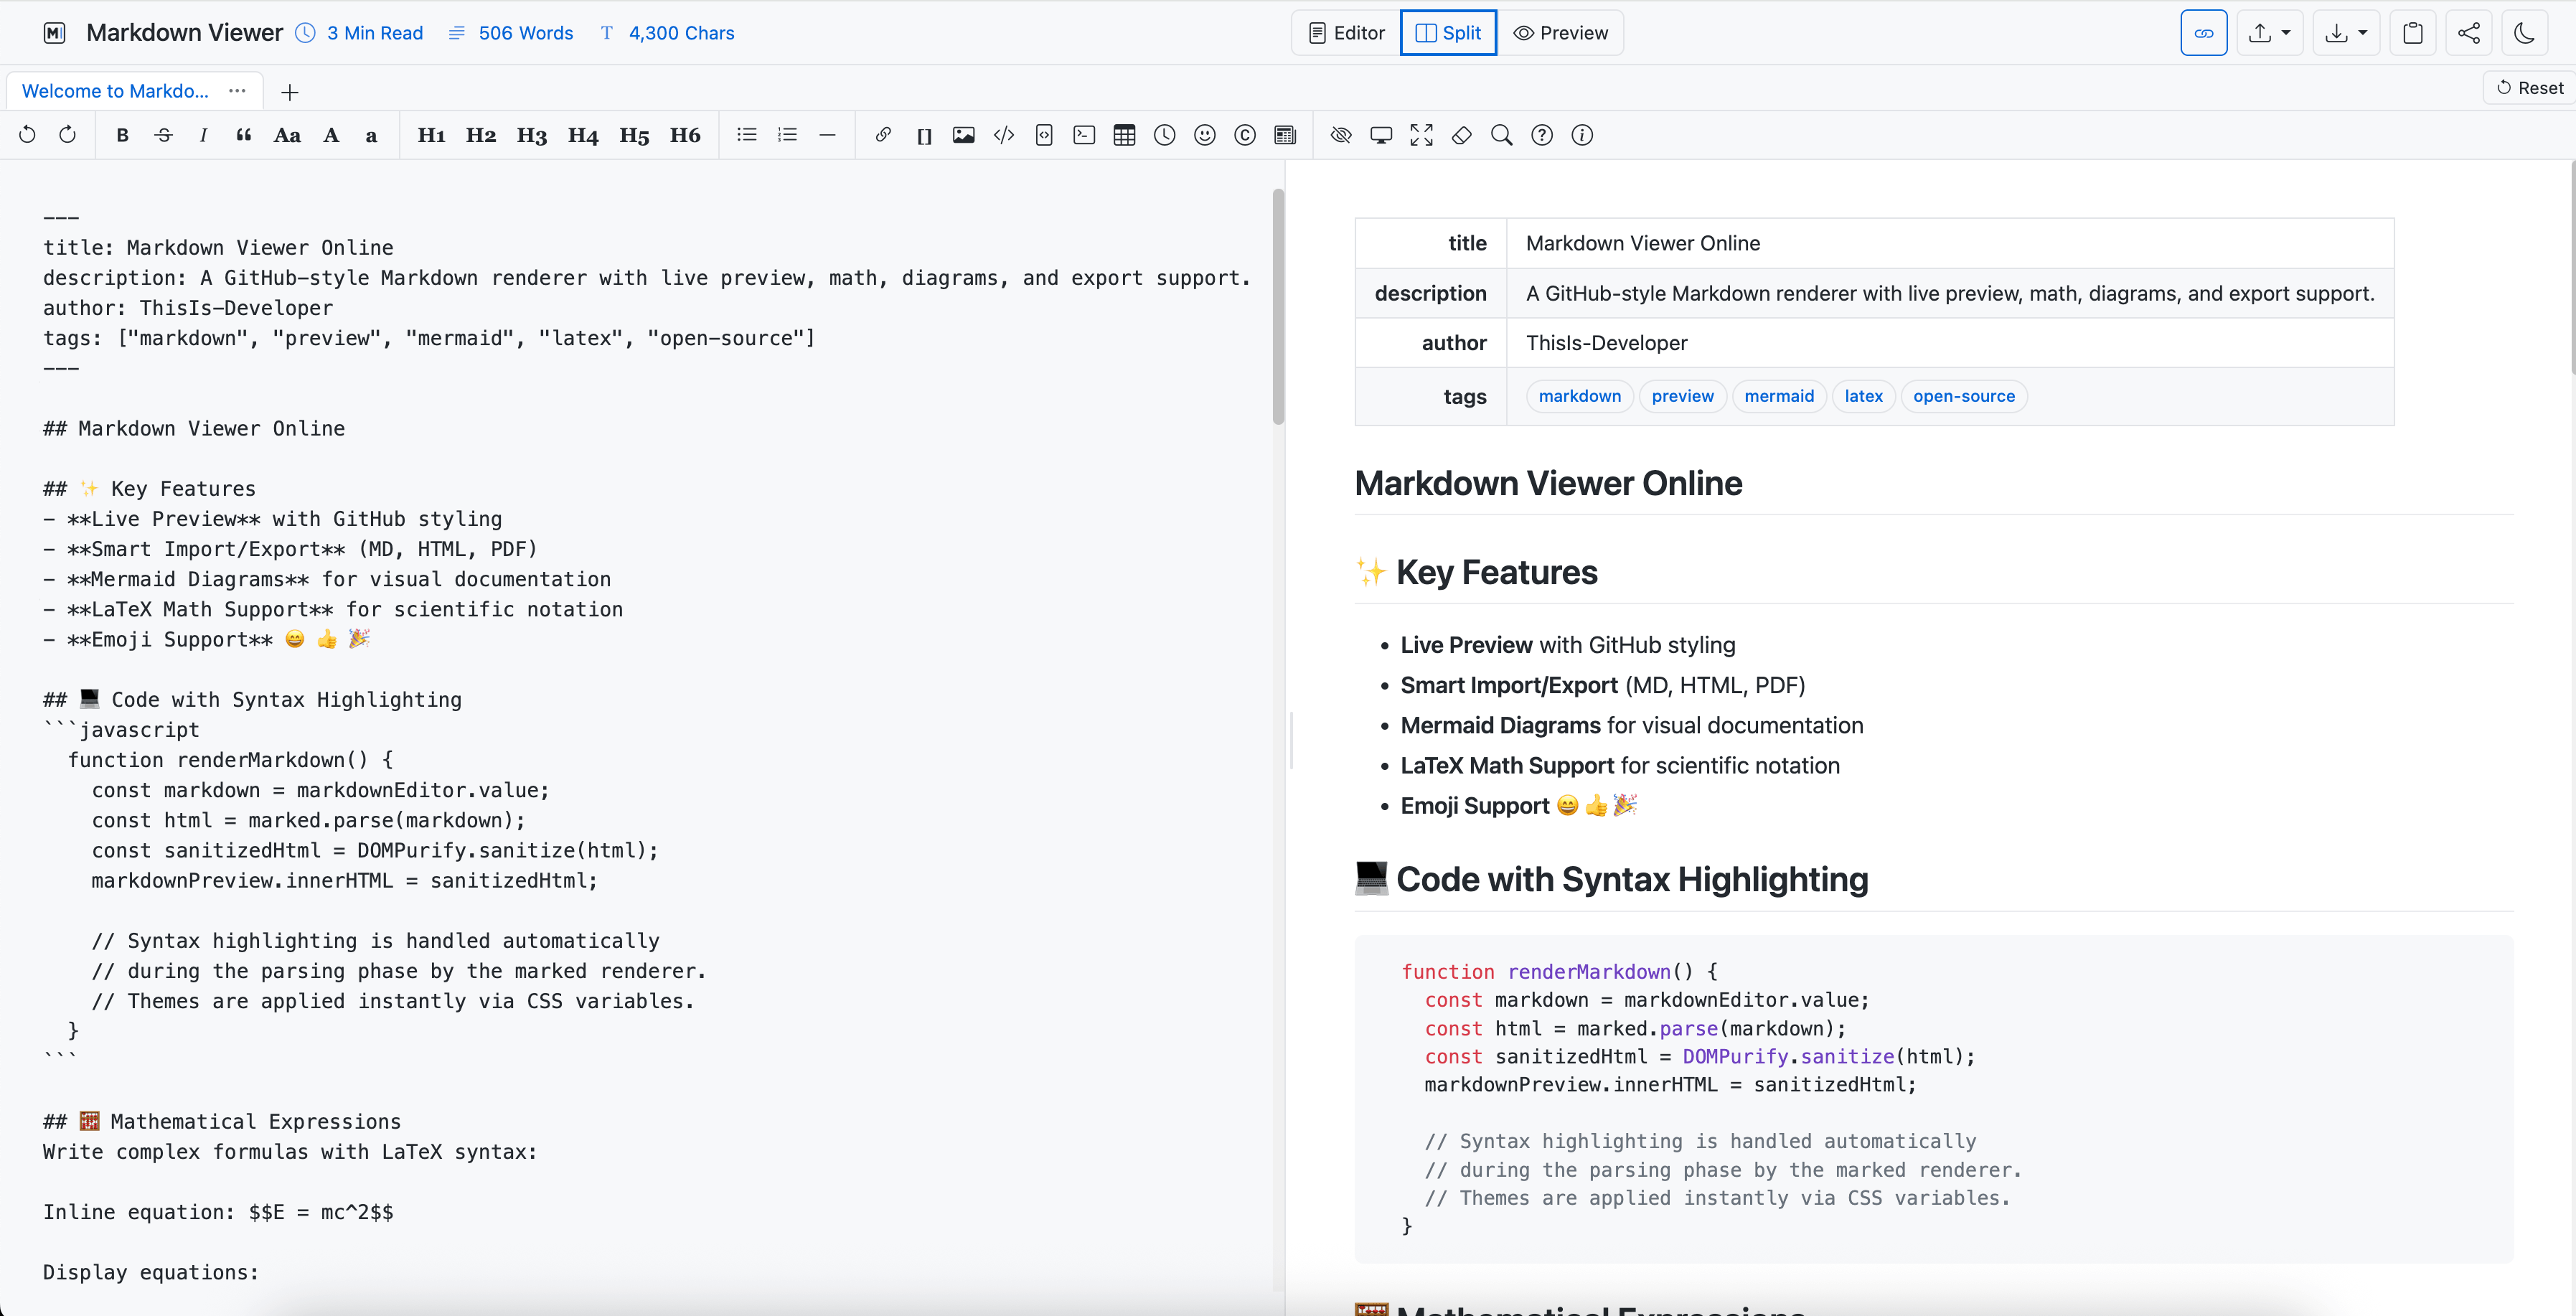Insert an H1 heading

(x=431, y=135)
